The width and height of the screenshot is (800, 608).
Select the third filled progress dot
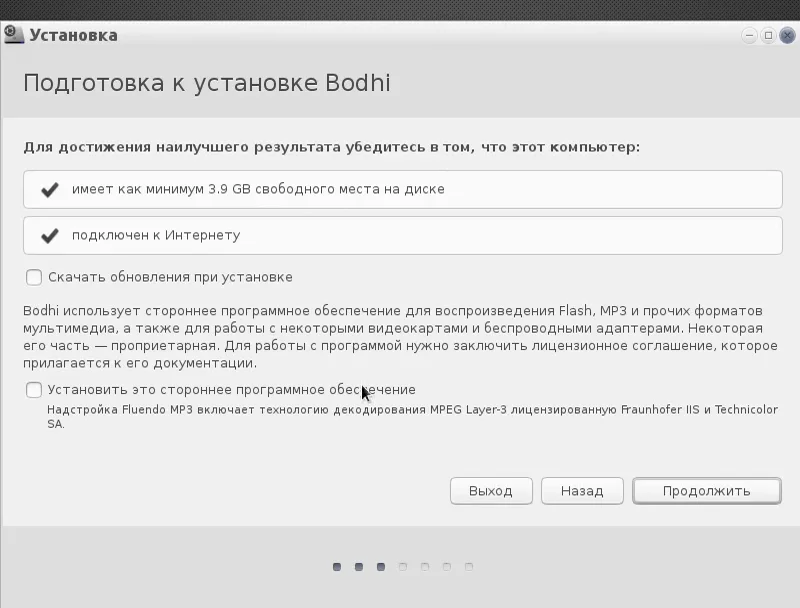click(381, 567)
